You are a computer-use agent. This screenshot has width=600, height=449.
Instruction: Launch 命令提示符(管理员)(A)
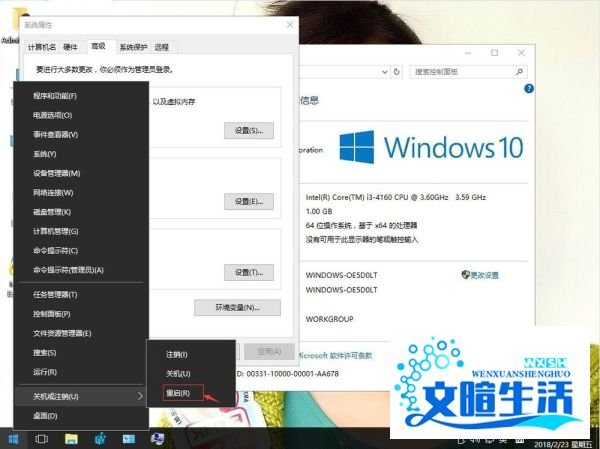tap(81, 270)
